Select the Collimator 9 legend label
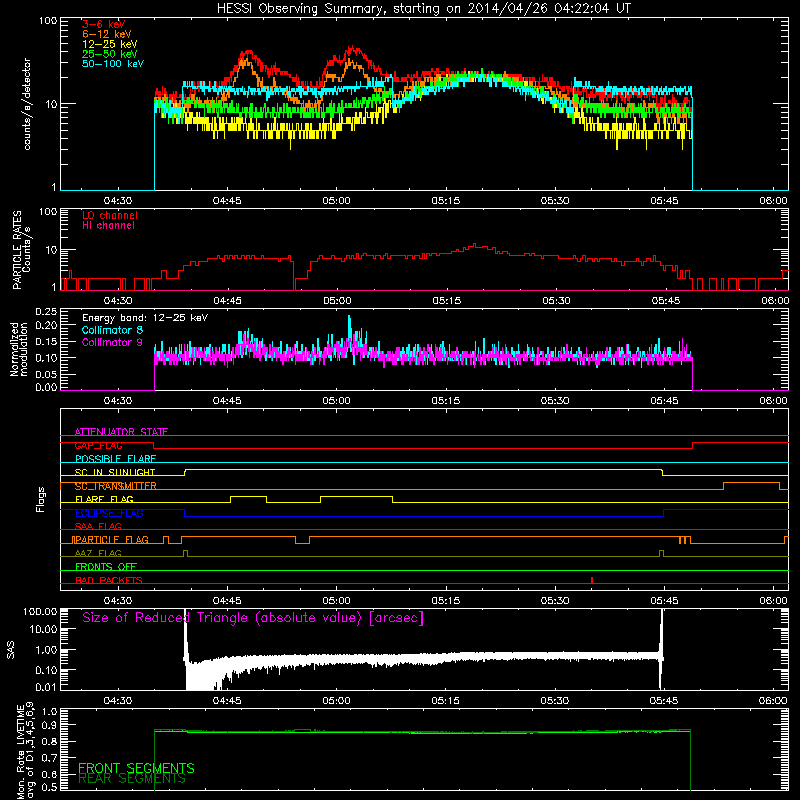The height and width of the screenshot is (800, 800). click(x=112, y=342)
